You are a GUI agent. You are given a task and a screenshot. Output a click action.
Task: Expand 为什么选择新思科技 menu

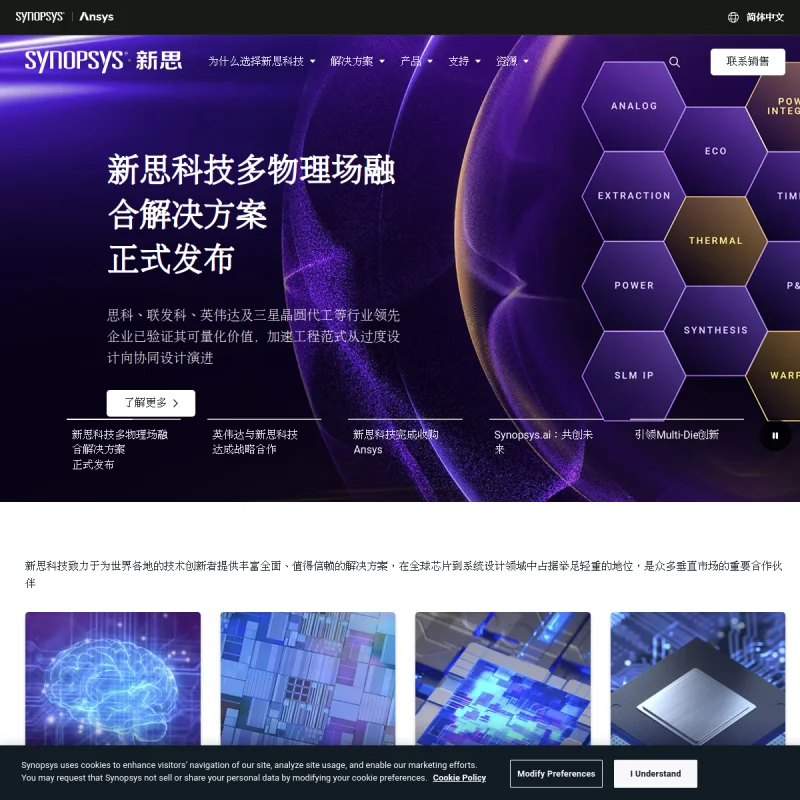pyautogui.click(x=262, y=61)
